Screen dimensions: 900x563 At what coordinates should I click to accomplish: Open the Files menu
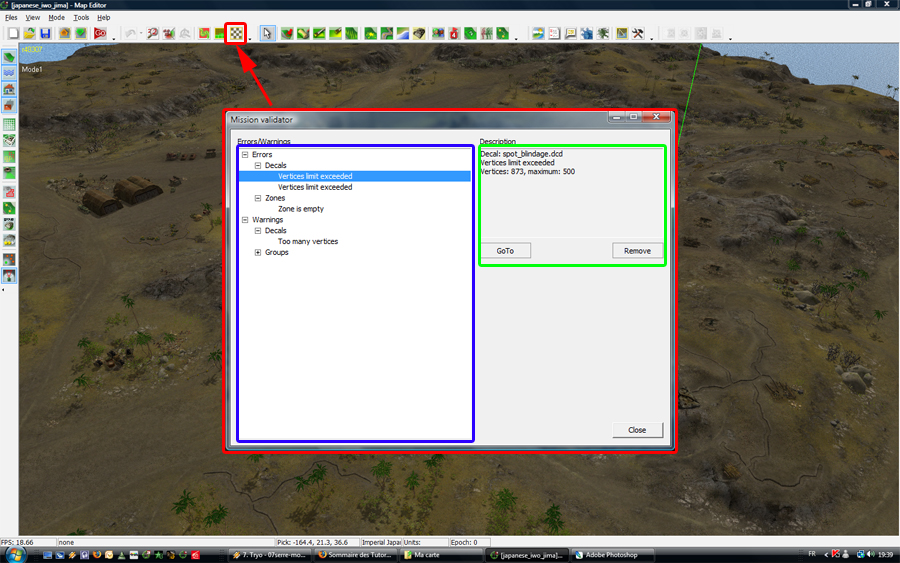11,18
